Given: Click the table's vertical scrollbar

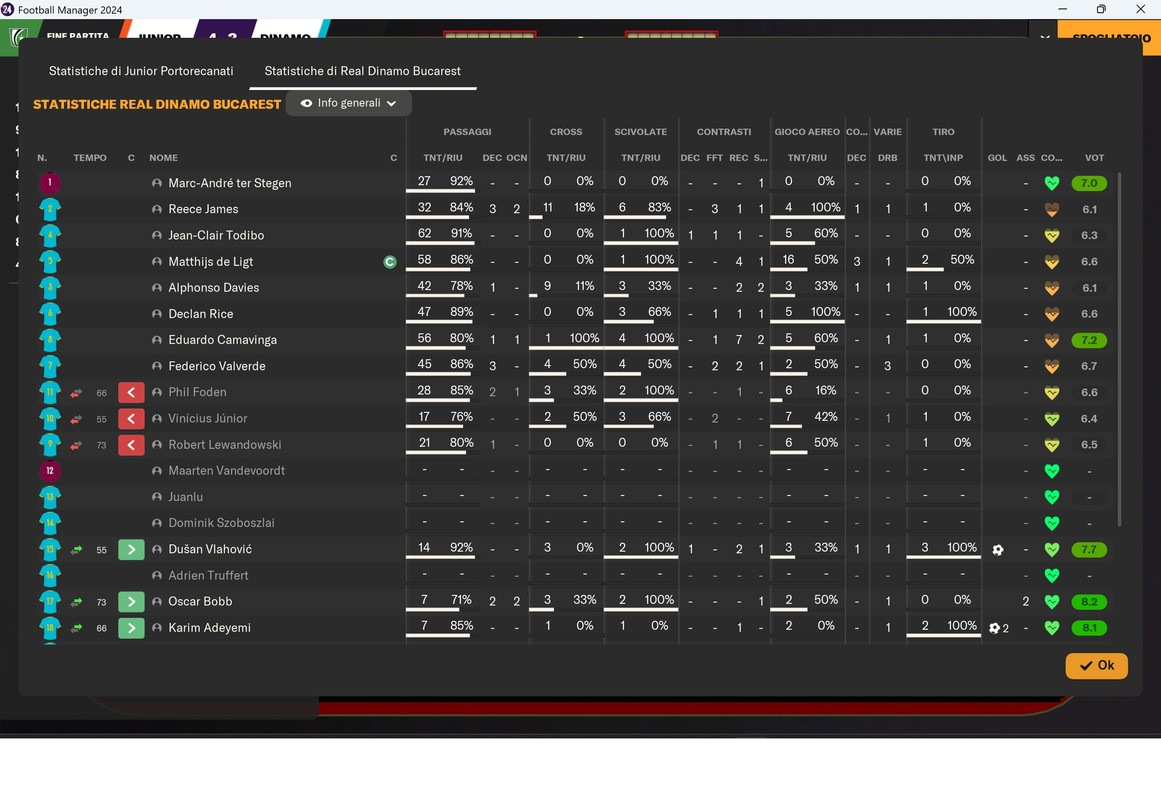Looking at the screenshot, I should point(1119,348).
